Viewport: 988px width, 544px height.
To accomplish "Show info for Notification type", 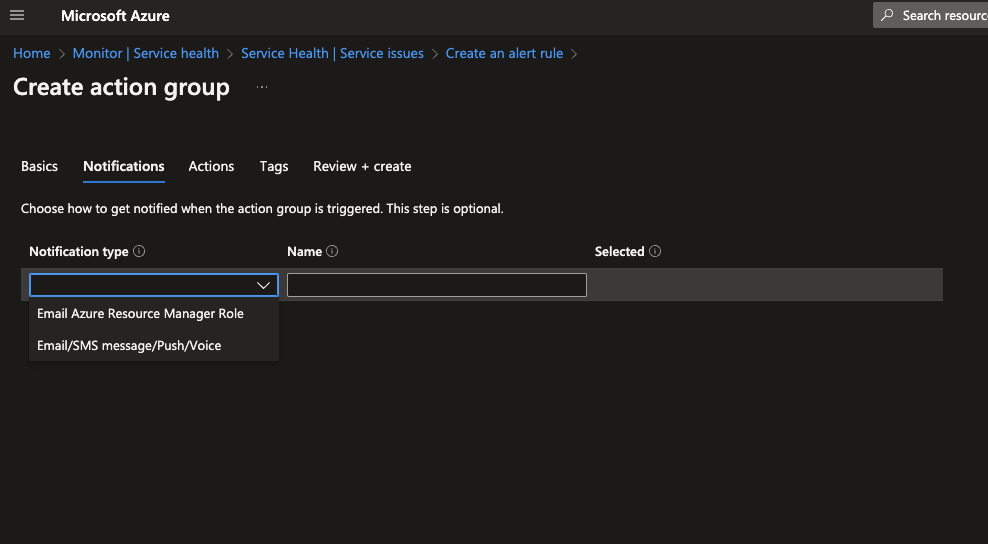I will pyautogui.click(x=139, y=251).
